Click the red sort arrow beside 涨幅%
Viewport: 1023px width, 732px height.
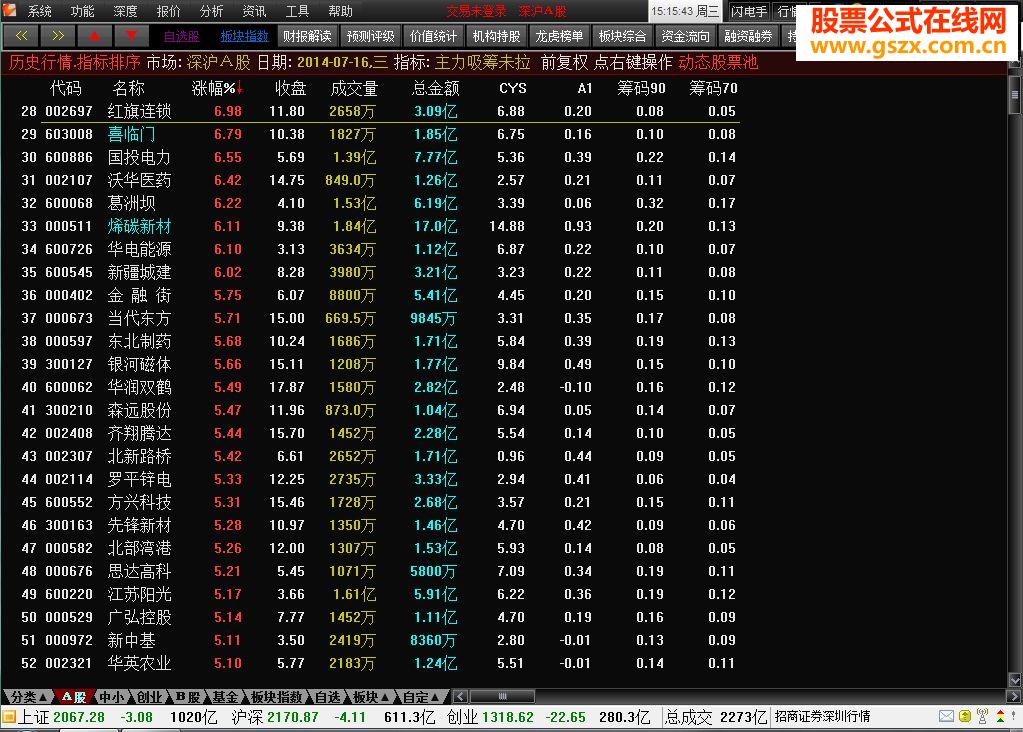tap(239, 87)
